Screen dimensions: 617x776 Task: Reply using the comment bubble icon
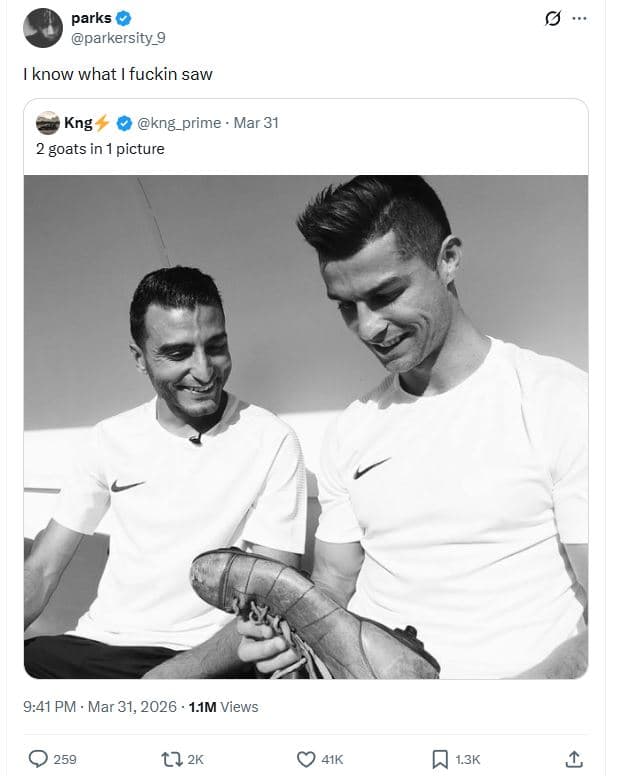tap(38, 759)
